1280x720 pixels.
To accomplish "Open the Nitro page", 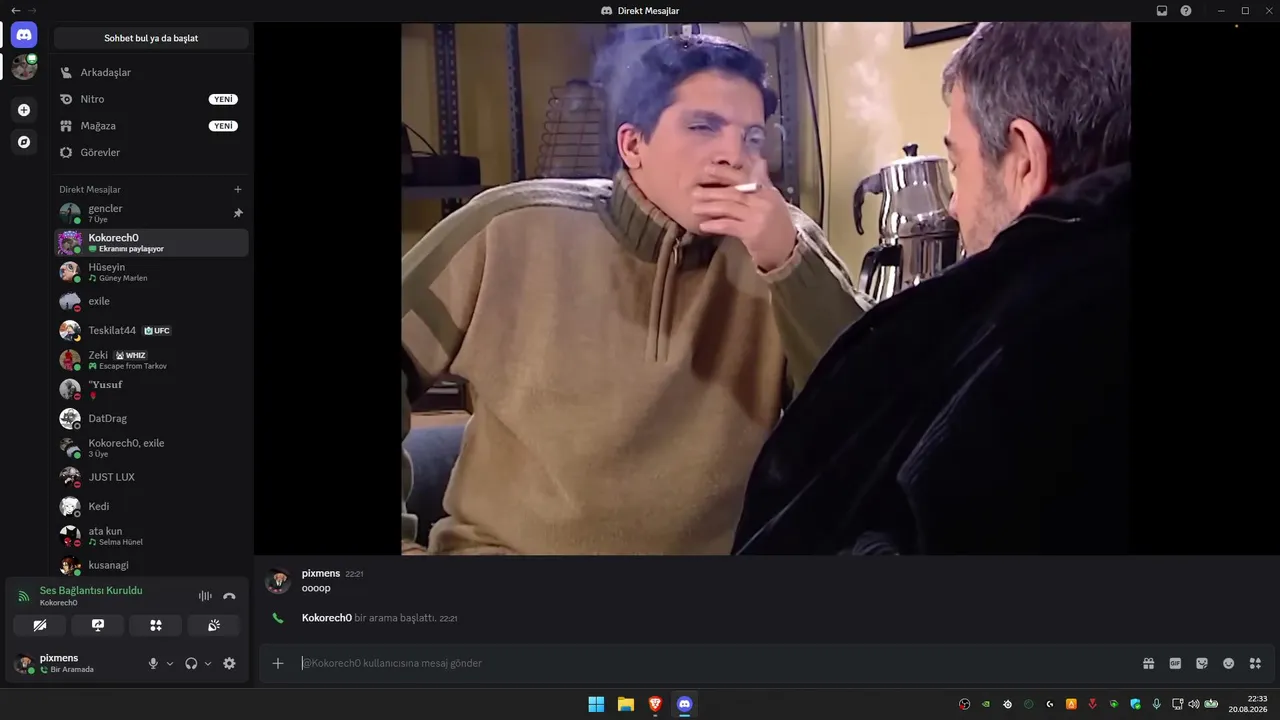I will 151,99.
